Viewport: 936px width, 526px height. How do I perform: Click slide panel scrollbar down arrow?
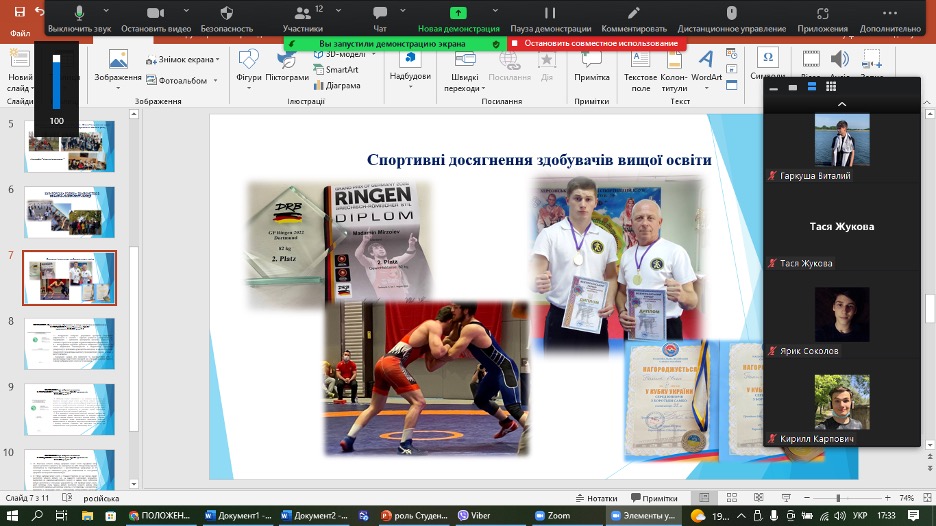(134, 484)
